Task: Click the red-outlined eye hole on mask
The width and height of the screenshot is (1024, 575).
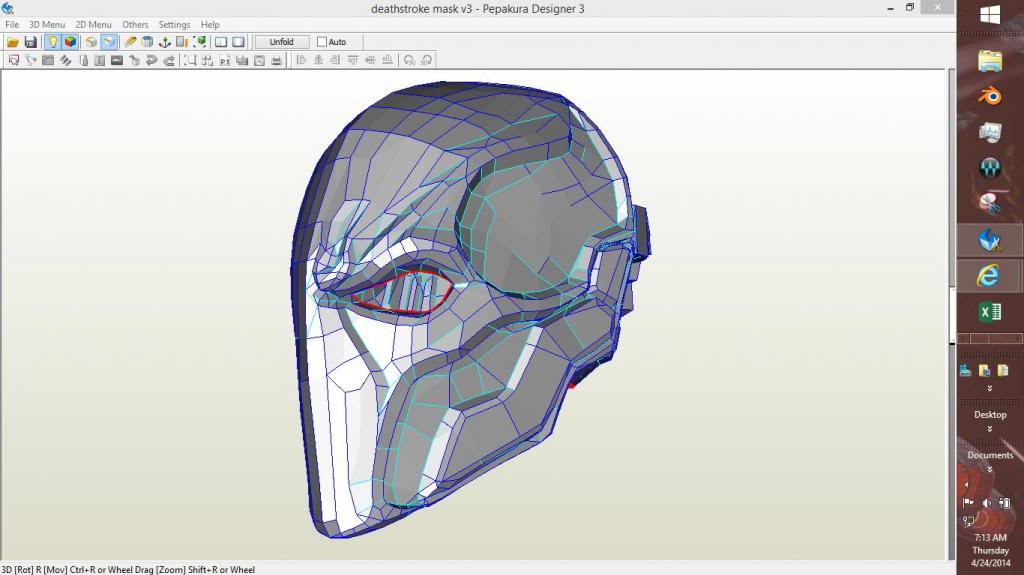Action: (403, 292)
